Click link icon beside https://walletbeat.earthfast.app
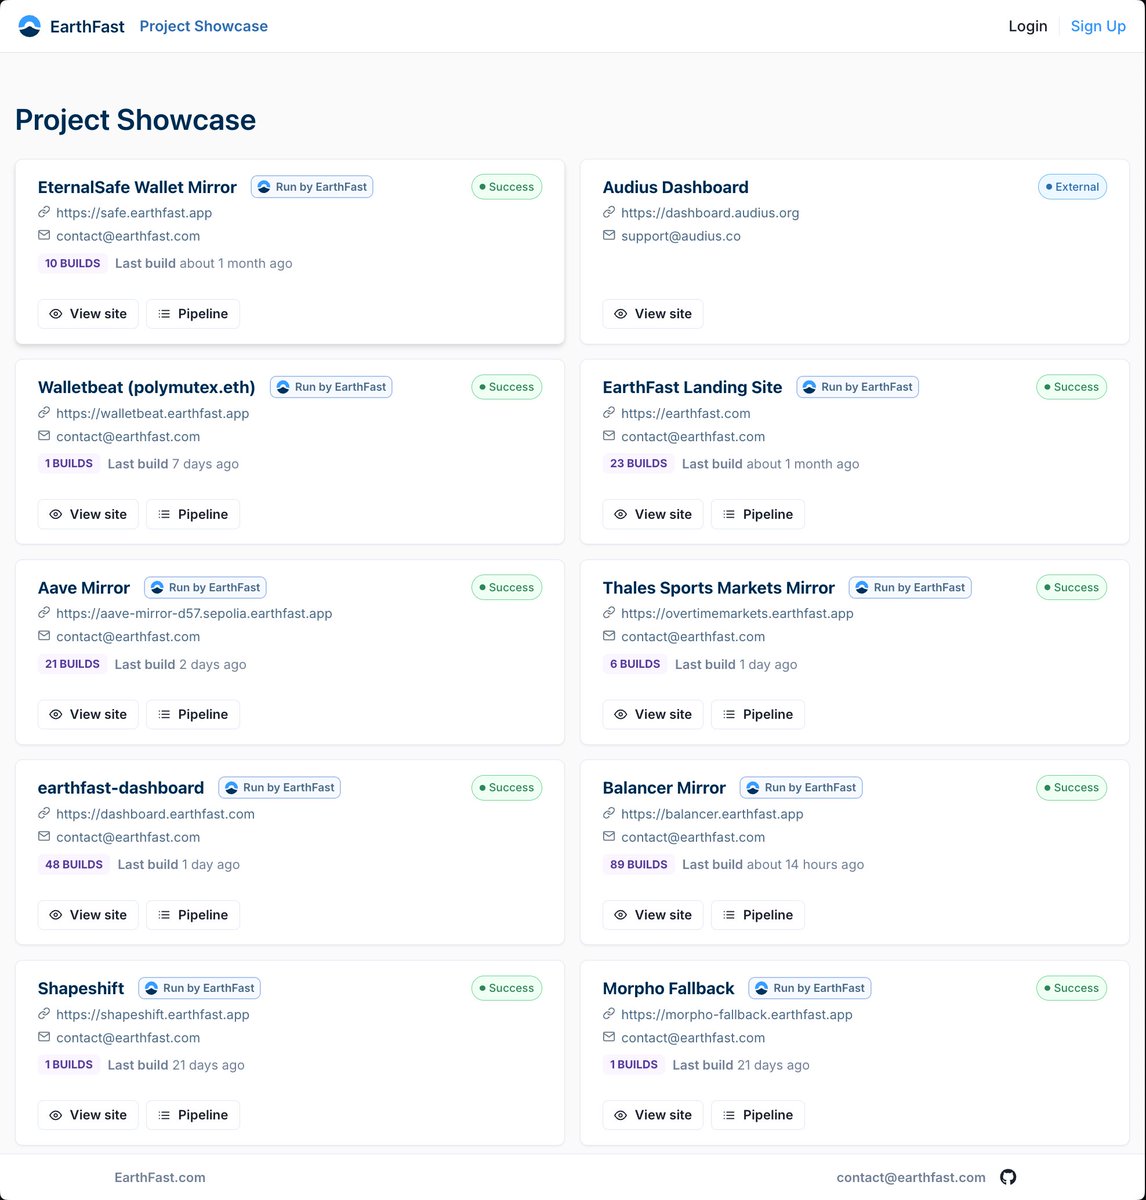 pyautogui.click(x=44, y=413)
